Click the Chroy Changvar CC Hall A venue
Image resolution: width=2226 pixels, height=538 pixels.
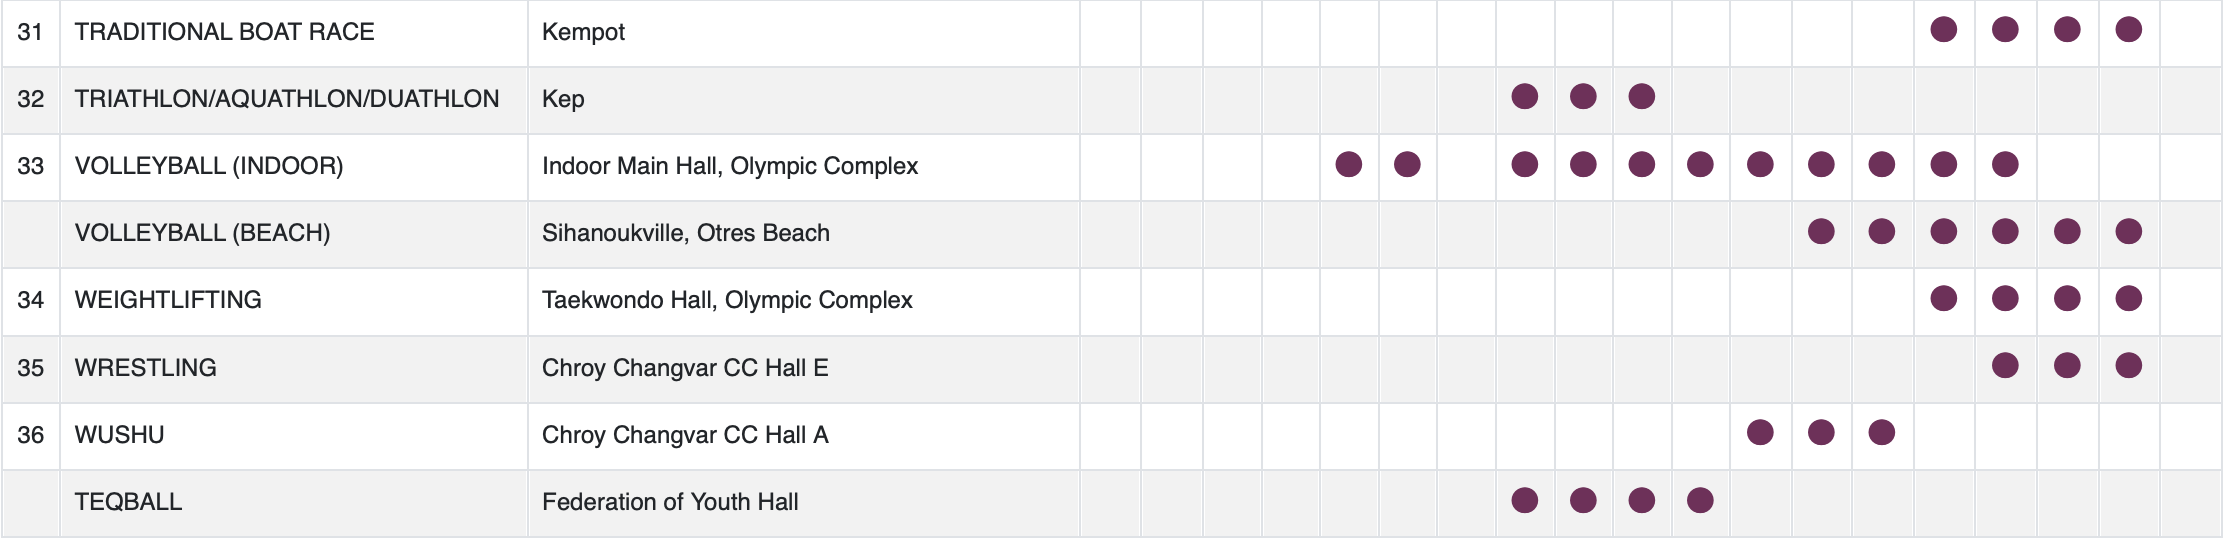tap(685, 435)
